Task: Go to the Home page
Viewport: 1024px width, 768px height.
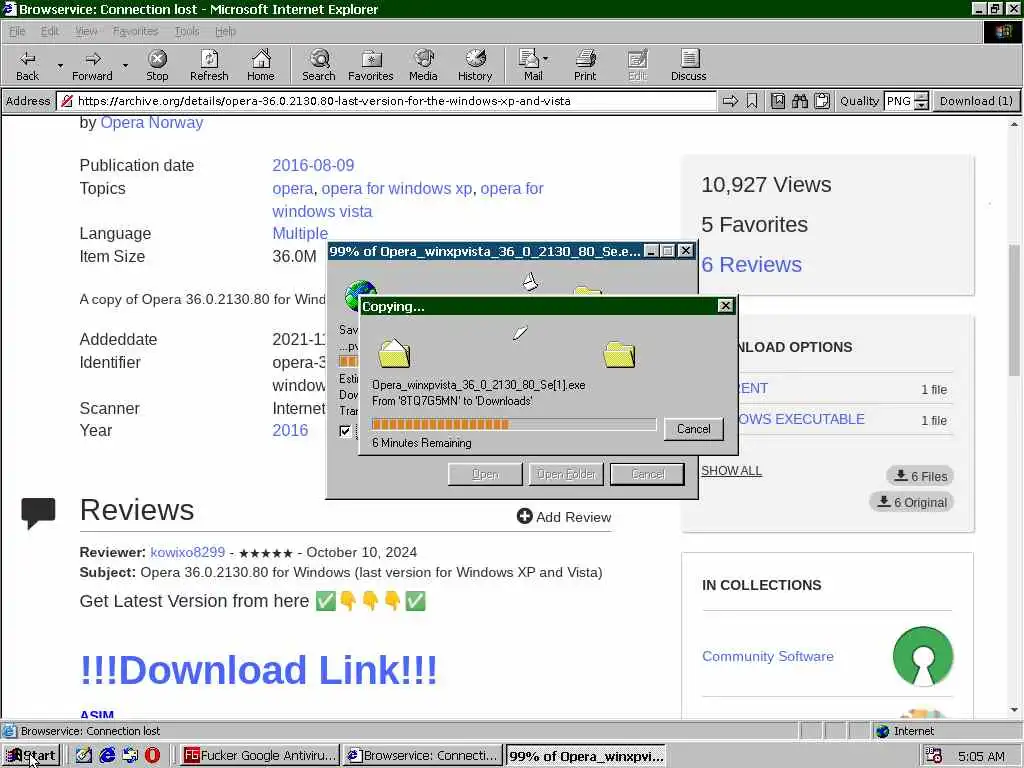Action: coord(261,65)
